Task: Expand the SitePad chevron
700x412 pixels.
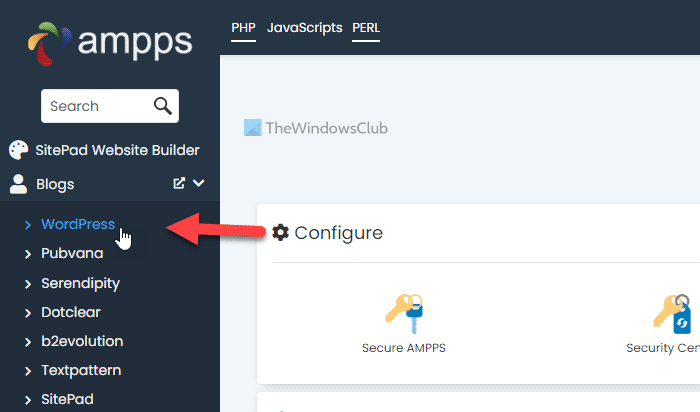Action: 28,400
